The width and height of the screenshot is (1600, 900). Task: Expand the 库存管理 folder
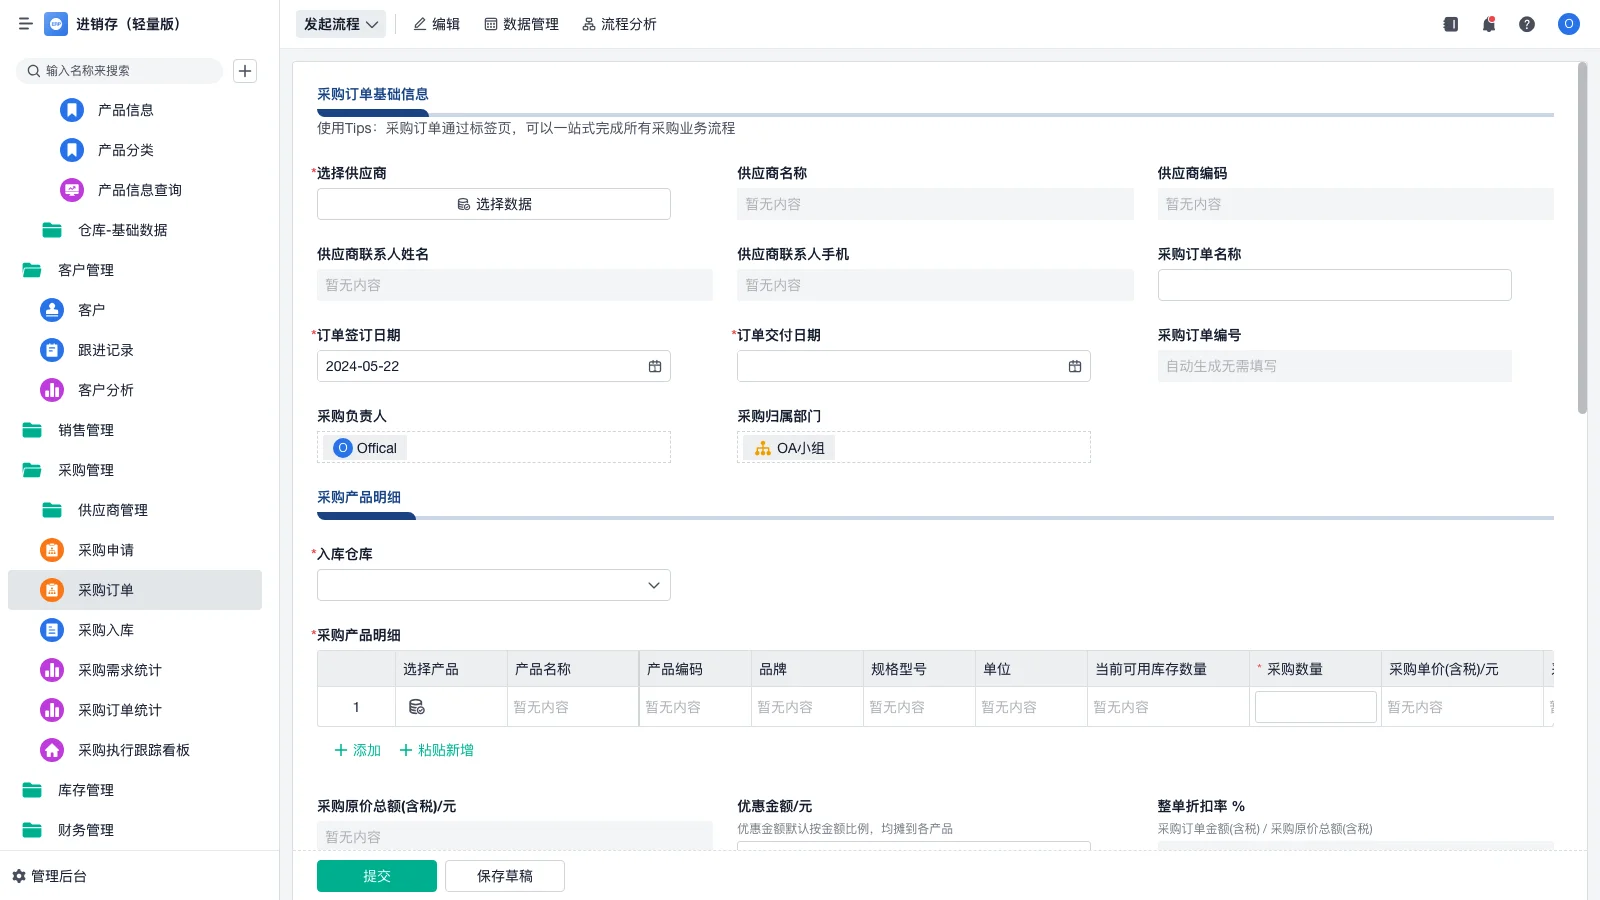point(85,790)
